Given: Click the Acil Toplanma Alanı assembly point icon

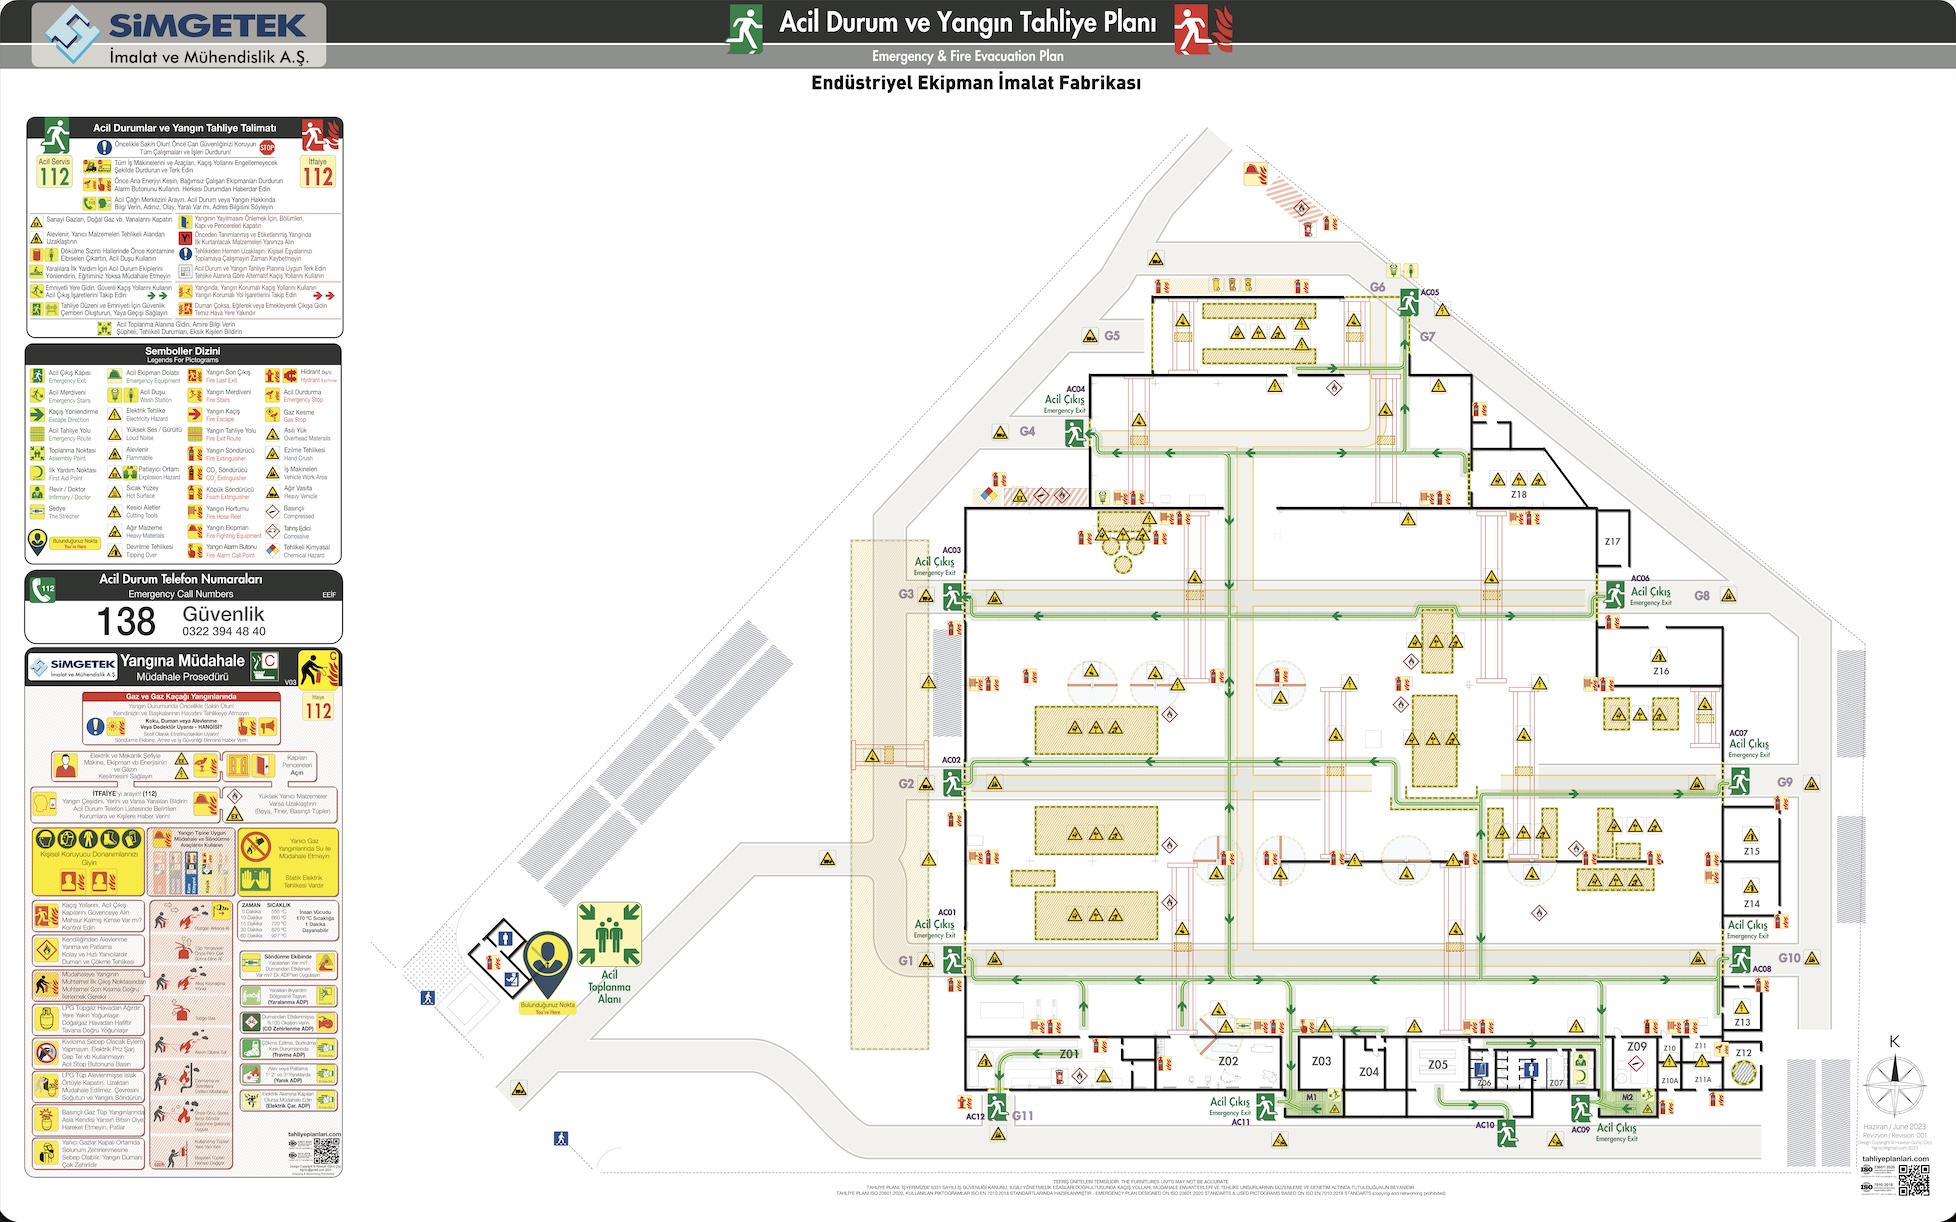Looking at the screenshot, I should pyautogui.click(x=609, y=935).
